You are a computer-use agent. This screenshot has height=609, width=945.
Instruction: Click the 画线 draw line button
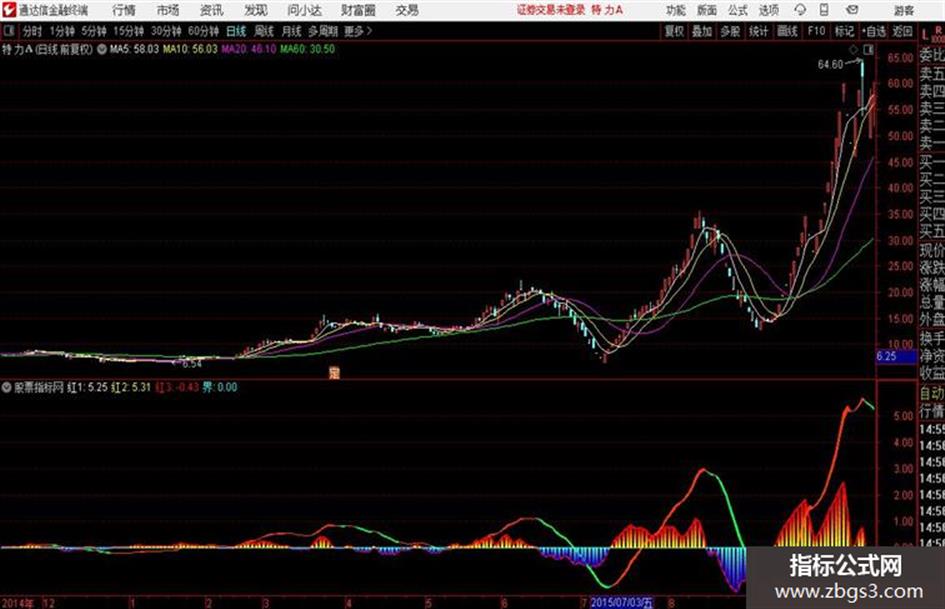(x=787, y=31)
